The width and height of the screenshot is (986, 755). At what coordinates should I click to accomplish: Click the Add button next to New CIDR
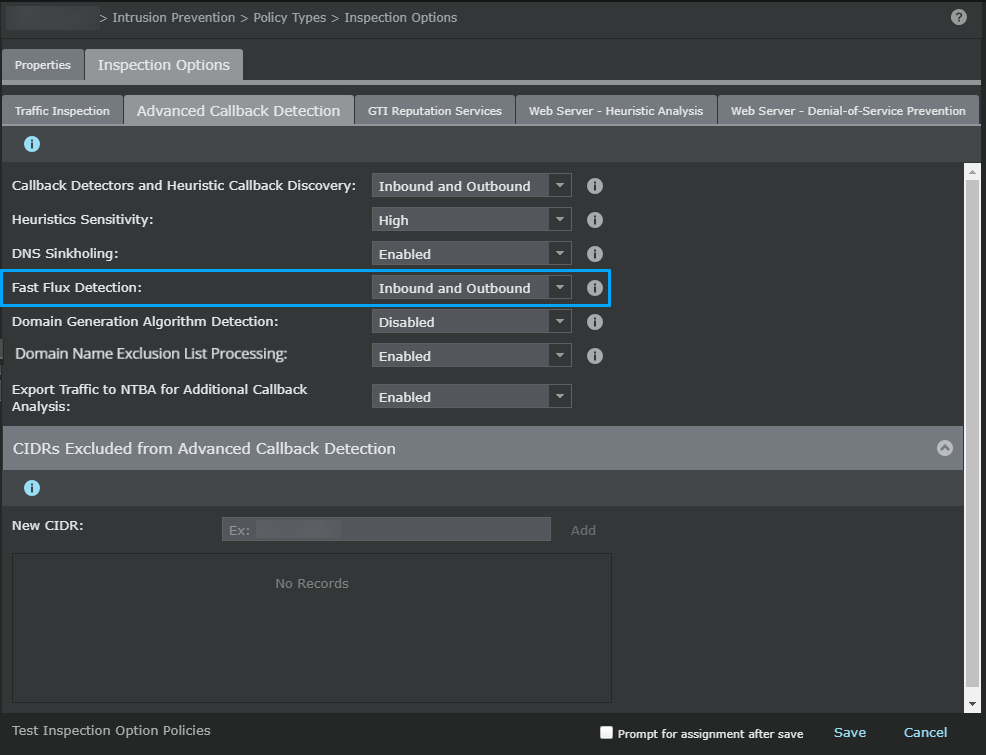coord(583,530)
